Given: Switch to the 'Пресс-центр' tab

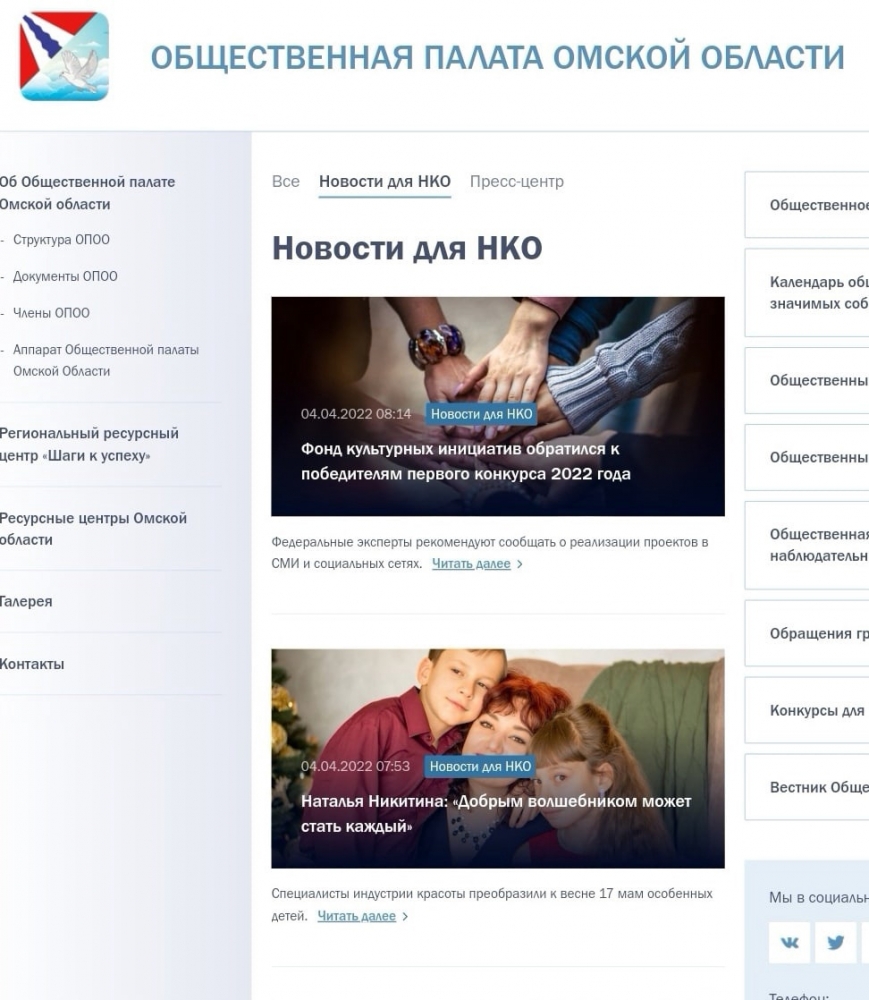Looking at the screenshot, I should 516,182.
